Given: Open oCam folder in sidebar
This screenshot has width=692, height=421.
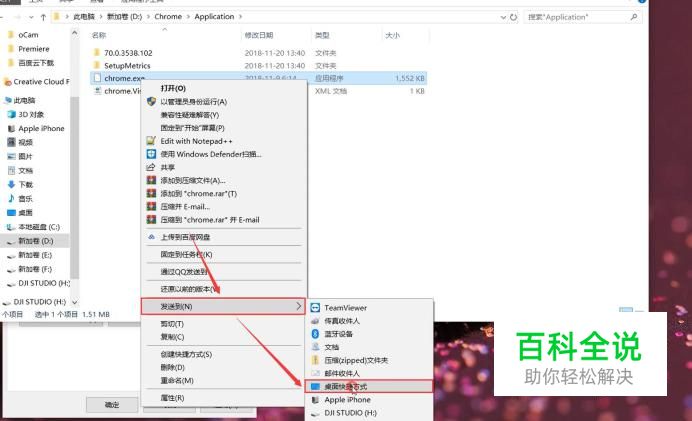Looking at the screenshot, I should 28,35.
